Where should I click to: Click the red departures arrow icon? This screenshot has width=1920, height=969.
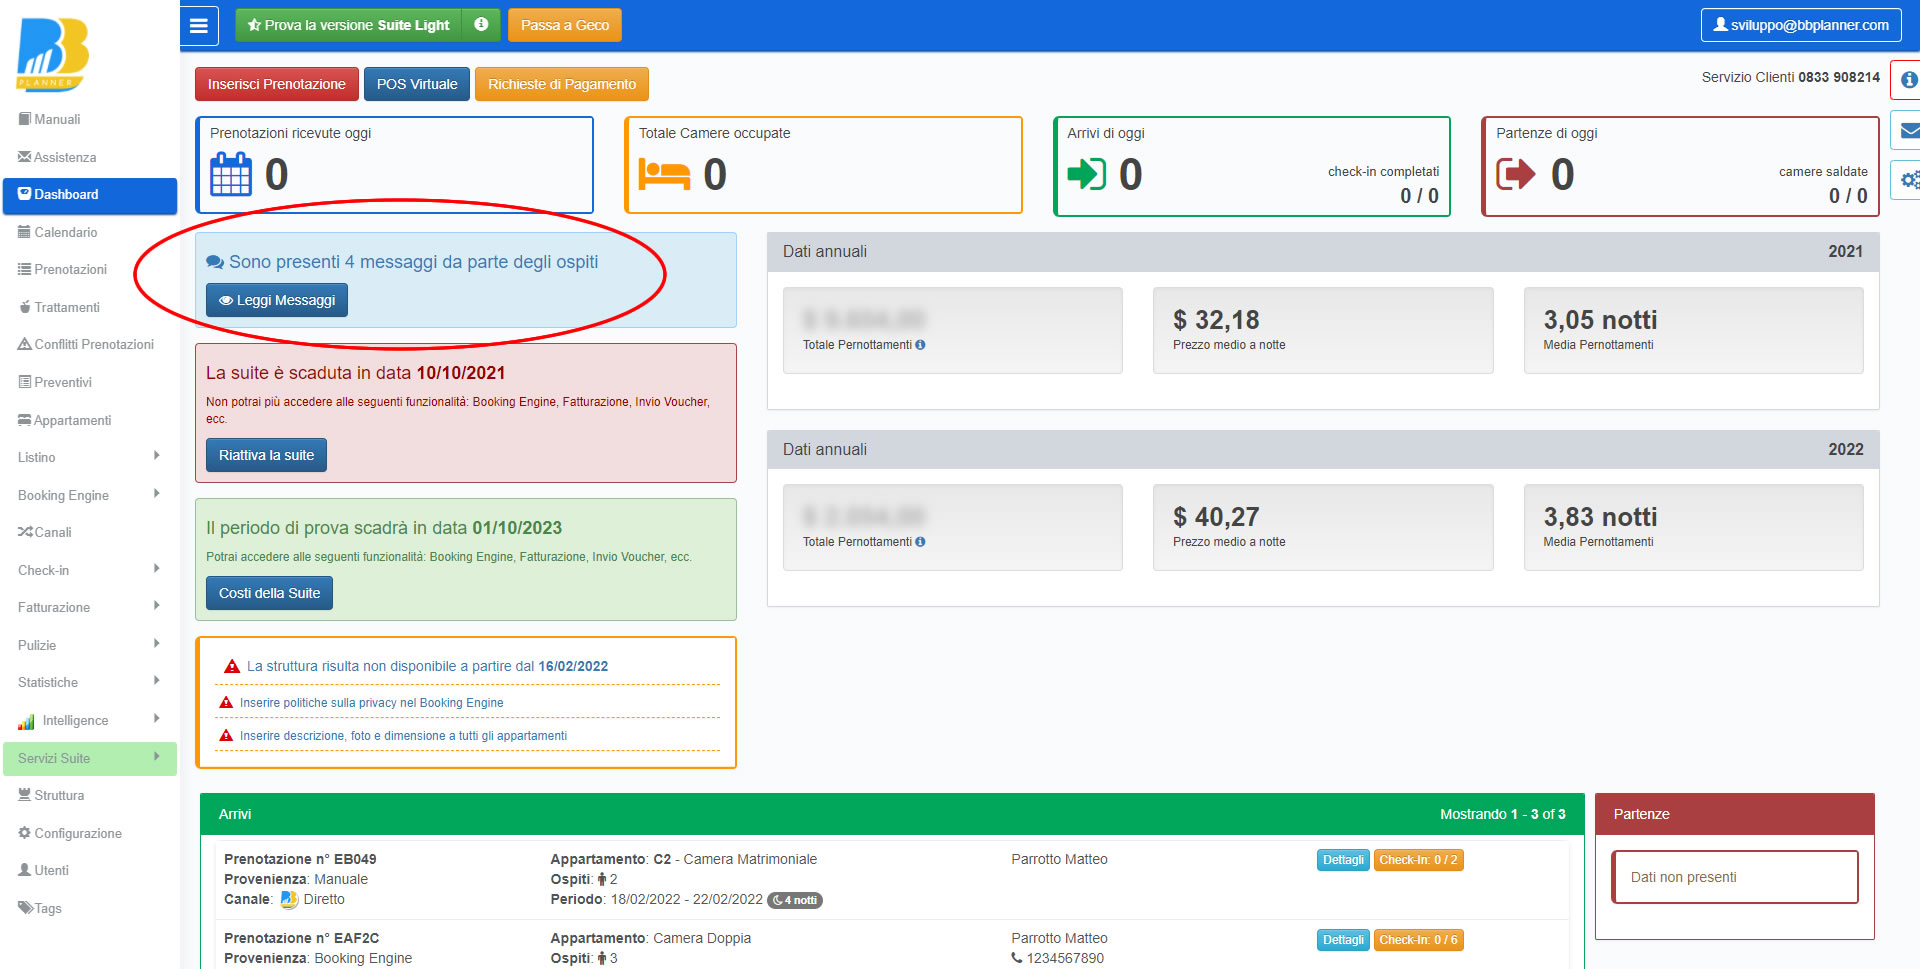pos(1515,175)
